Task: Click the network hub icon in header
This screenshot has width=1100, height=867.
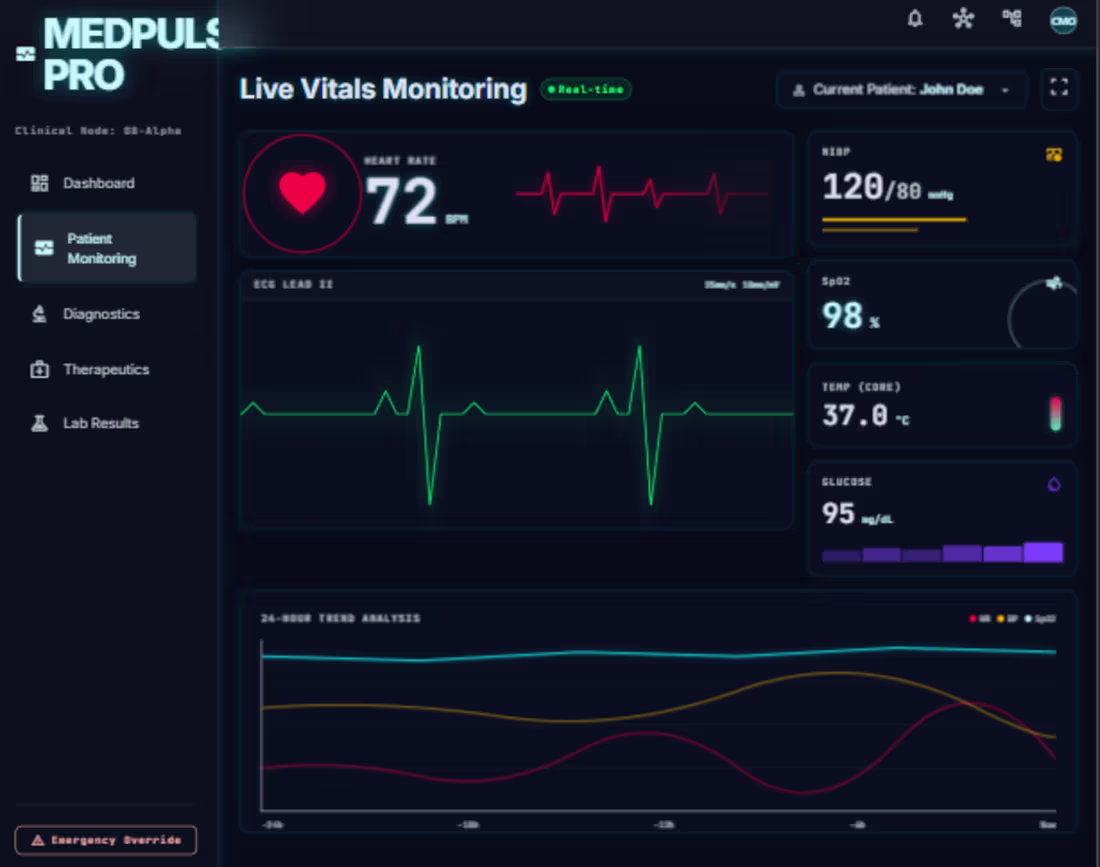Action: click(x=963, y=18)
